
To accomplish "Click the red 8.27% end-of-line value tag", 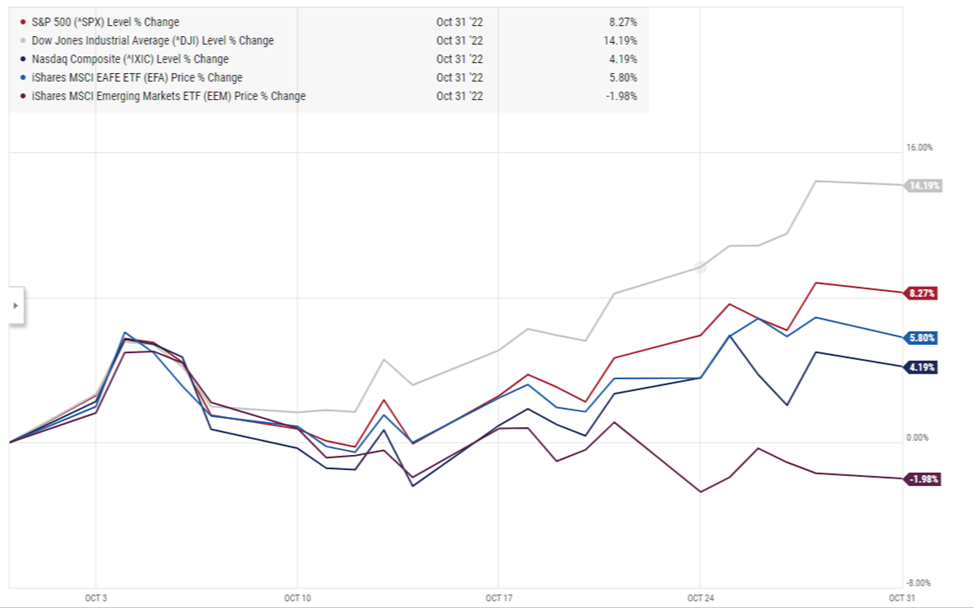I will coord(921,293).
